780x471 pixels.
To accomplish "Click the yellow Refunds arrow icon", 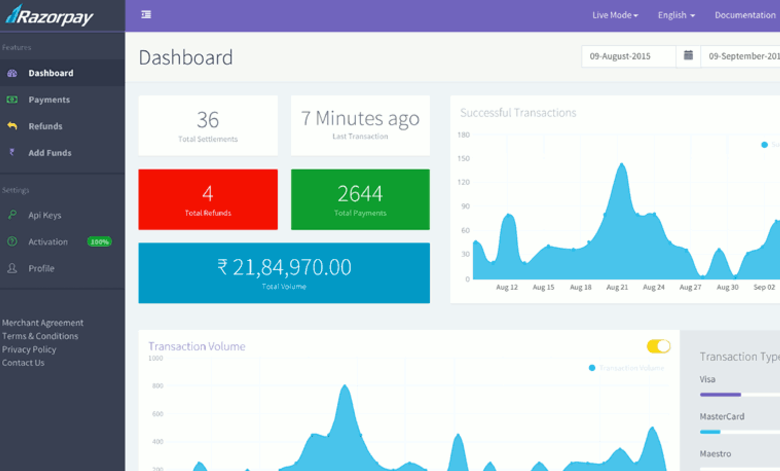I will point(12,126).
